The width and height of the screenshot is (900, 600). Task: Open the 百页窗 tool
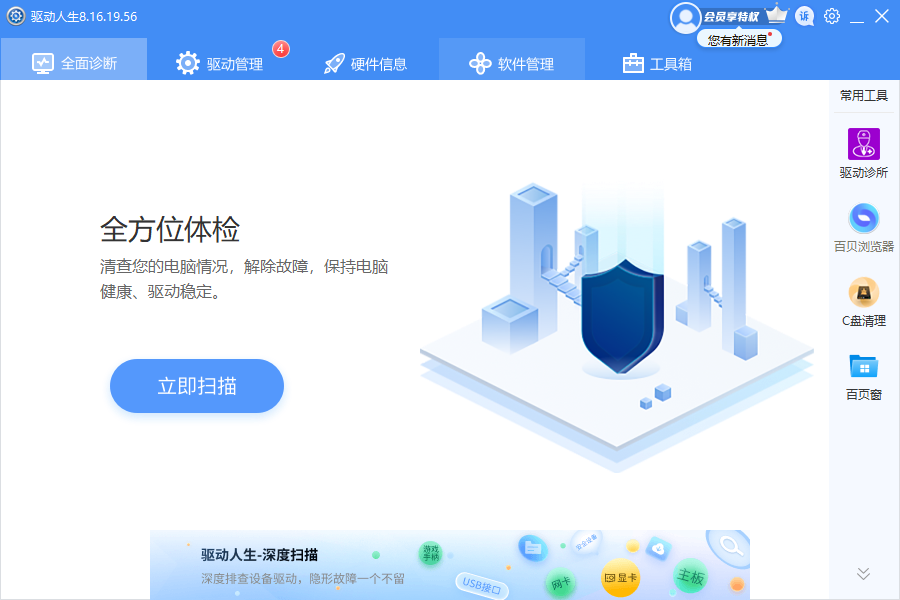pyautogui.click(x=863, y=372)
